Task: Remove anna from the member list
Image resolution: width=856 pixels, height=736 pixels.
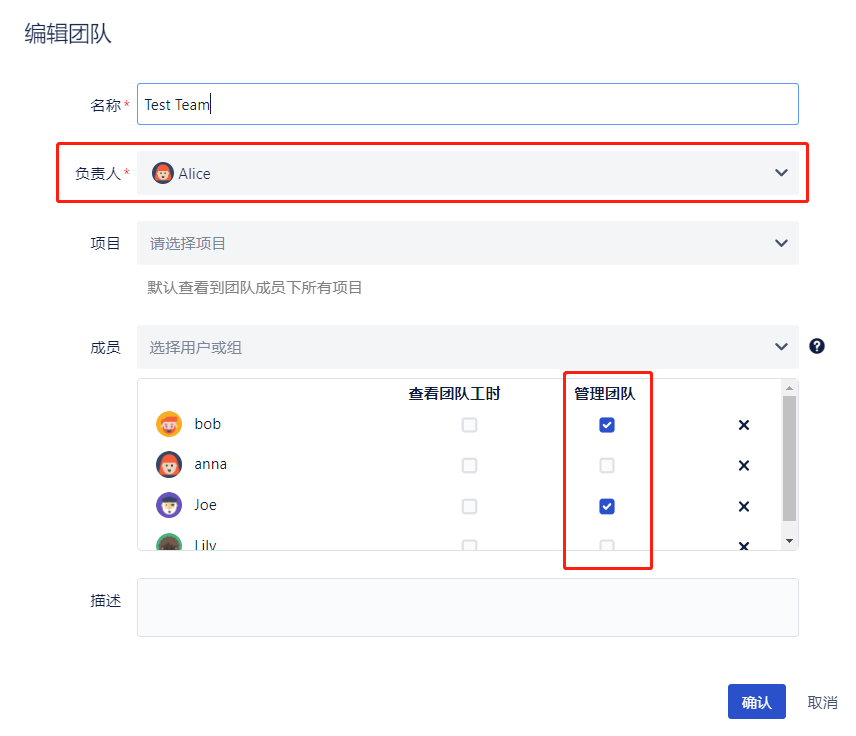Action: (x=743, y=465)
